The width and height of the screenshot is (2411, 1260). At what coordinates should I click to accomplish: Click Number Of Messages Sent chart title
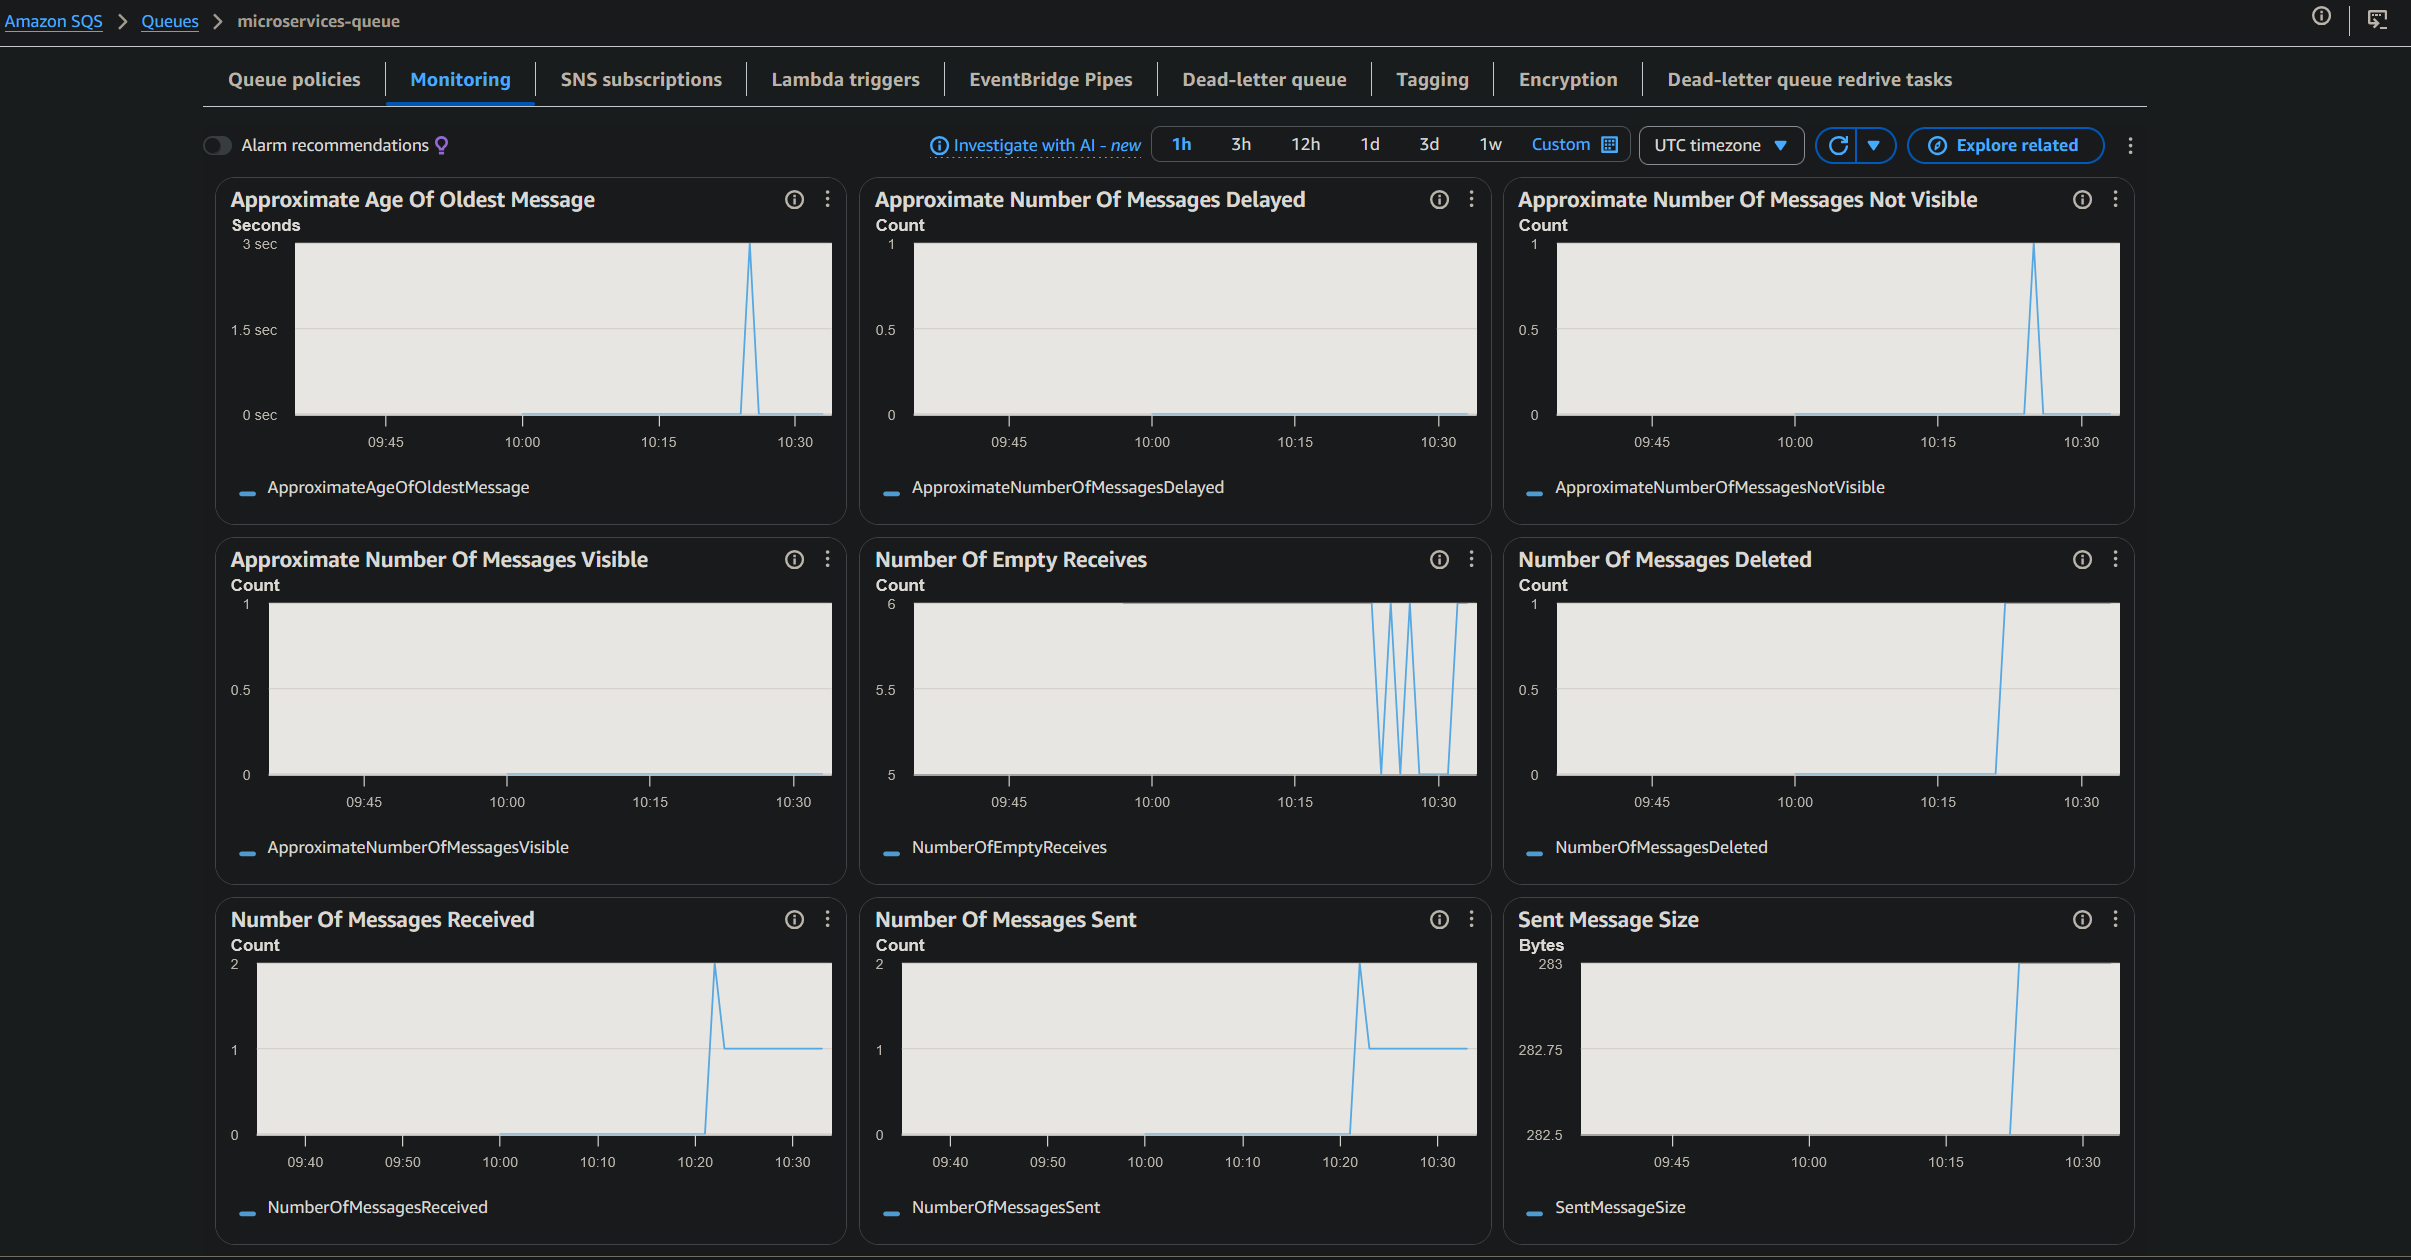1005,920
